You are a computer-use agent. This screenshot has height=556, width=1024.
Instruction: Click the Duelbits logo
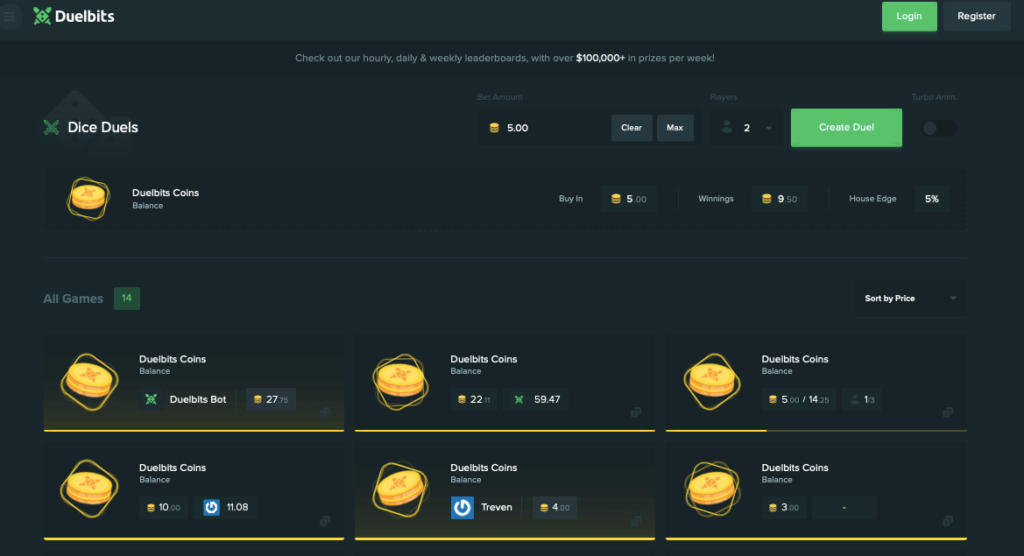tap(74, 16)
